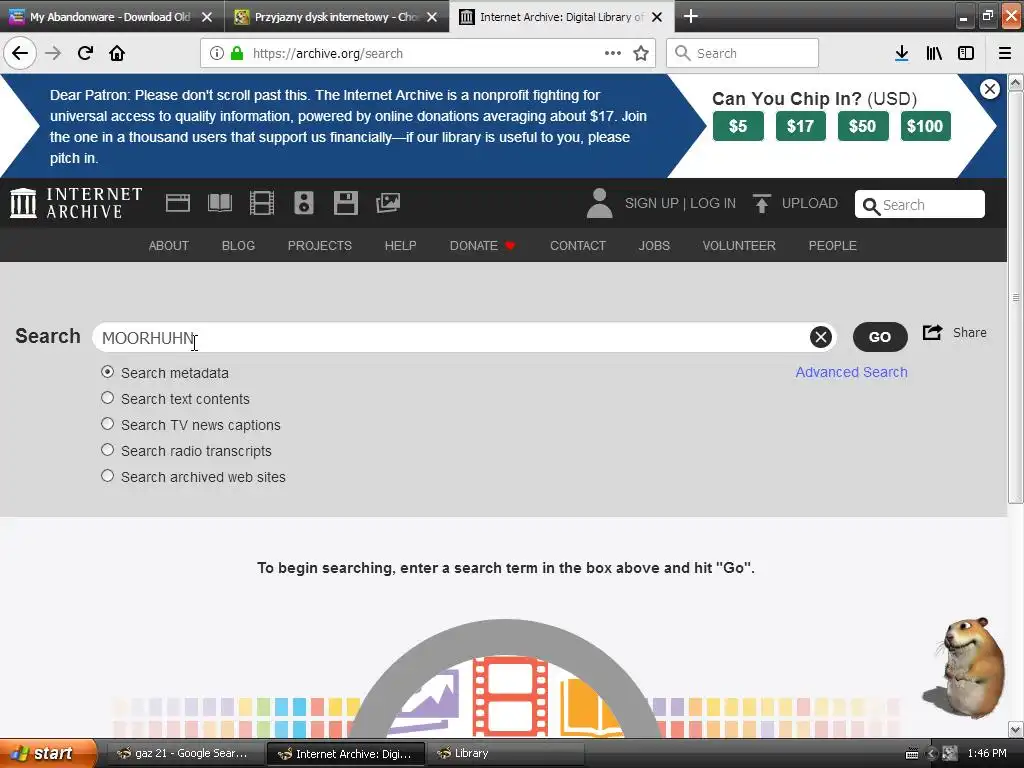Donate $17 button

(801, 126)
